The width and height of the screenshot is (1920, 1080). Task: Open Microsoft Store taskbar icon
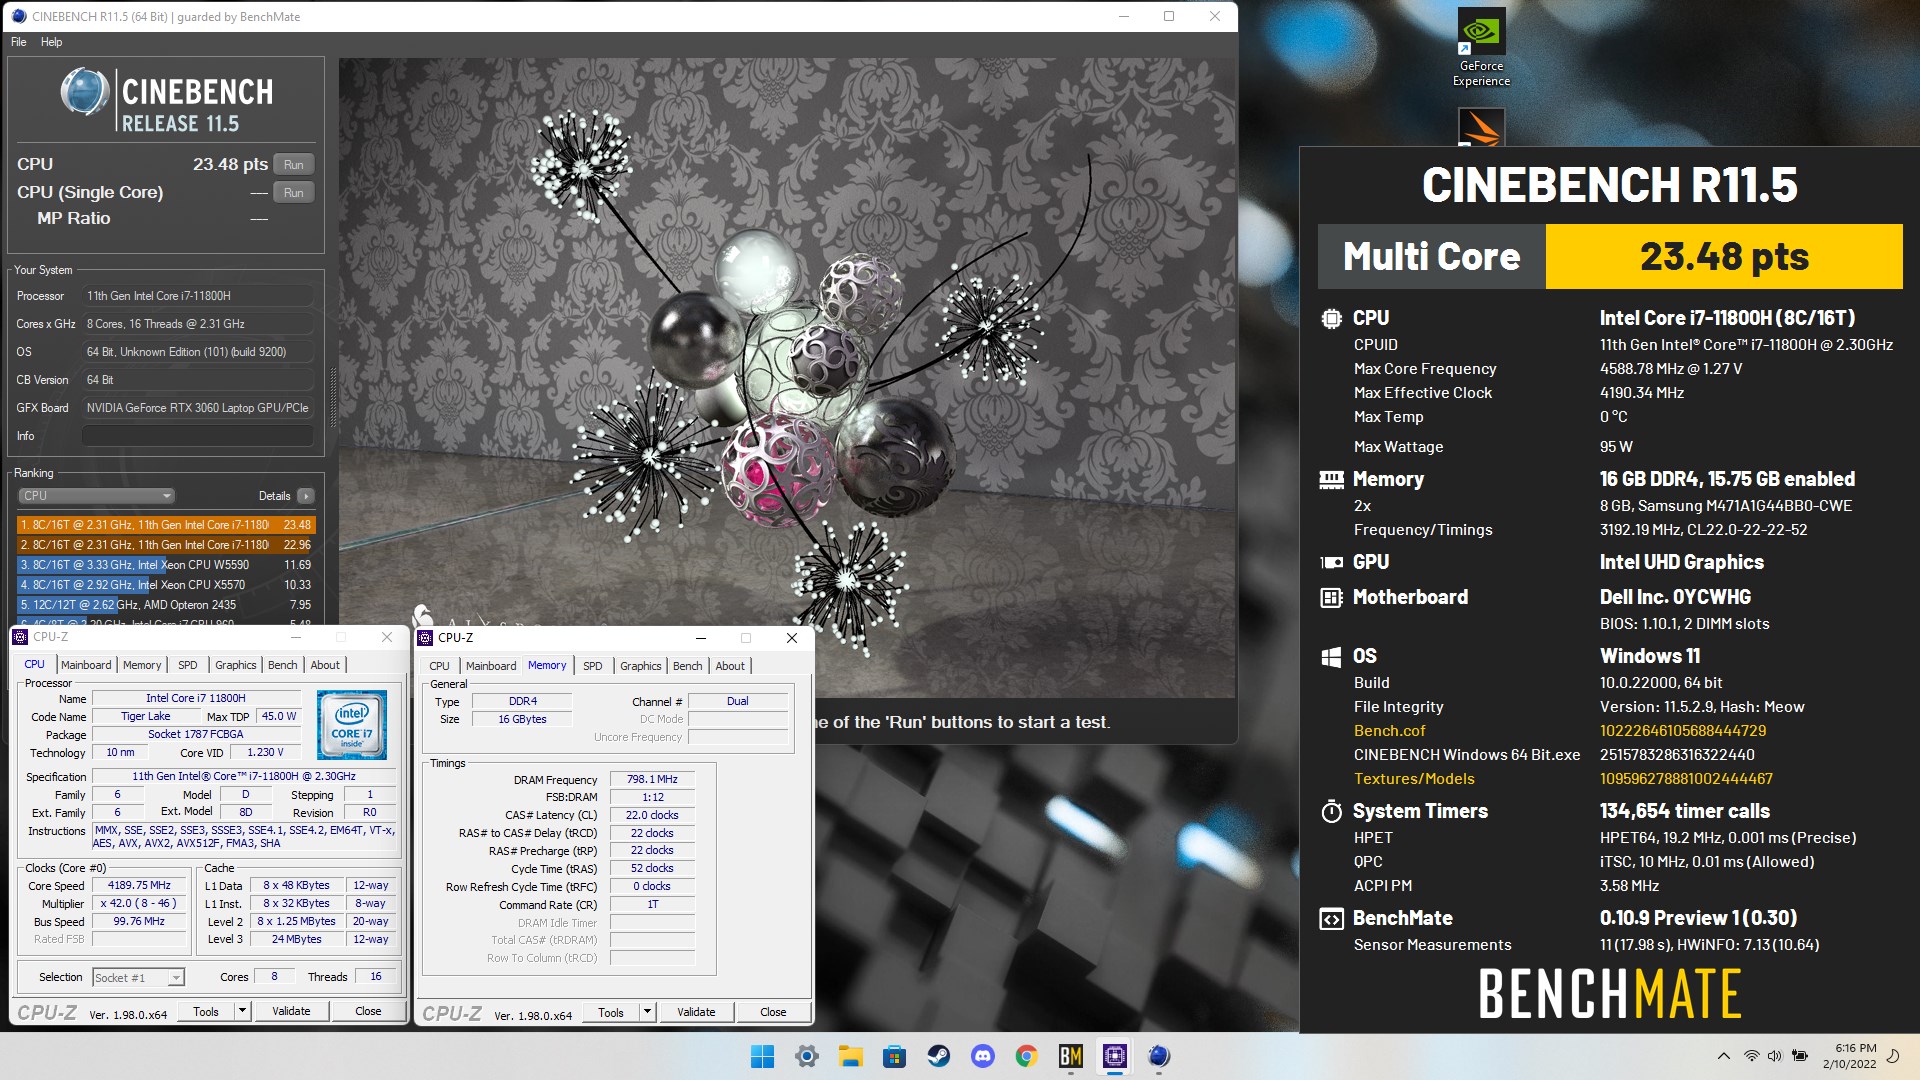894,1056
